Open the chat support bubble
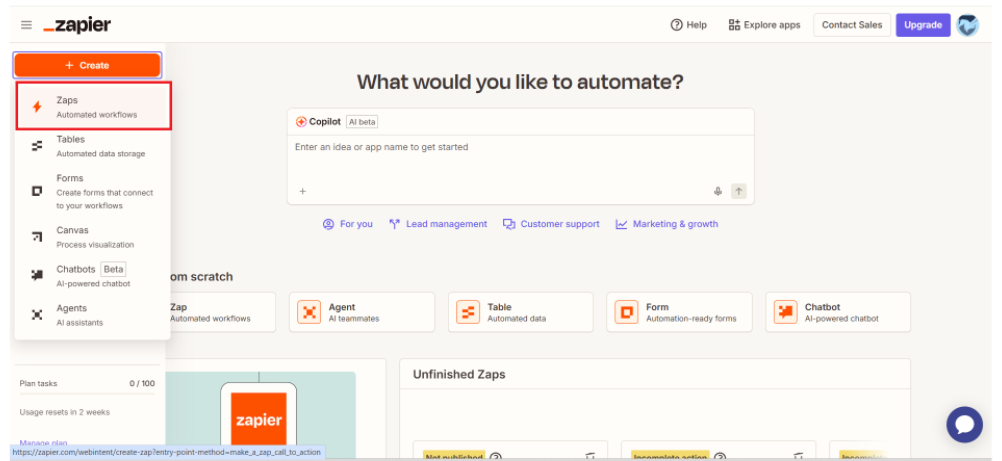Image resolution: width=1002 pixels, height=461 pixels. pos(964,424)
